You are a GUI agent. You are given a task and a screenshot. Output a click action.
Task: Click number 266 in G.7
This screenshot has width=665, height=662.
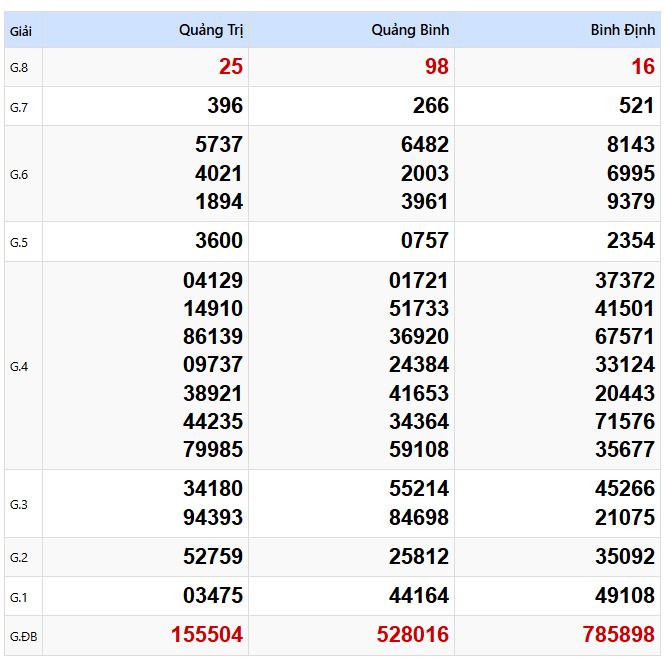[431, 105]
